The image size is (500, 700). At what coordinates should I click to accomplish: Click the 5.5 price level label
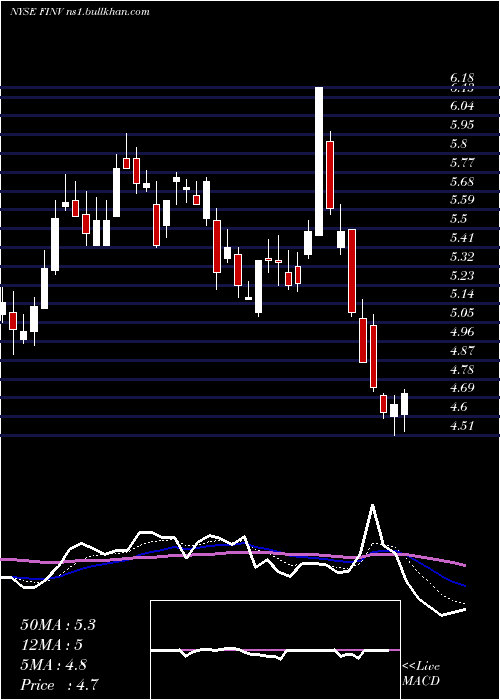pyautogui.click(x=458, y=219)
